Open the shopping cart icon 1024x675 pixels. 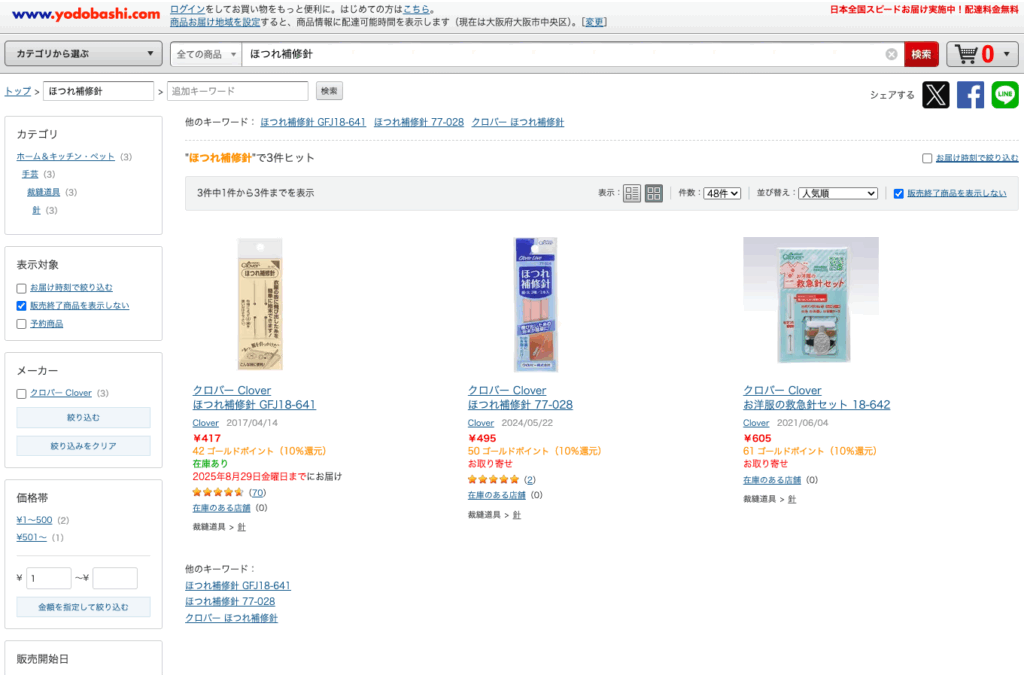click(x=967, y=54)
